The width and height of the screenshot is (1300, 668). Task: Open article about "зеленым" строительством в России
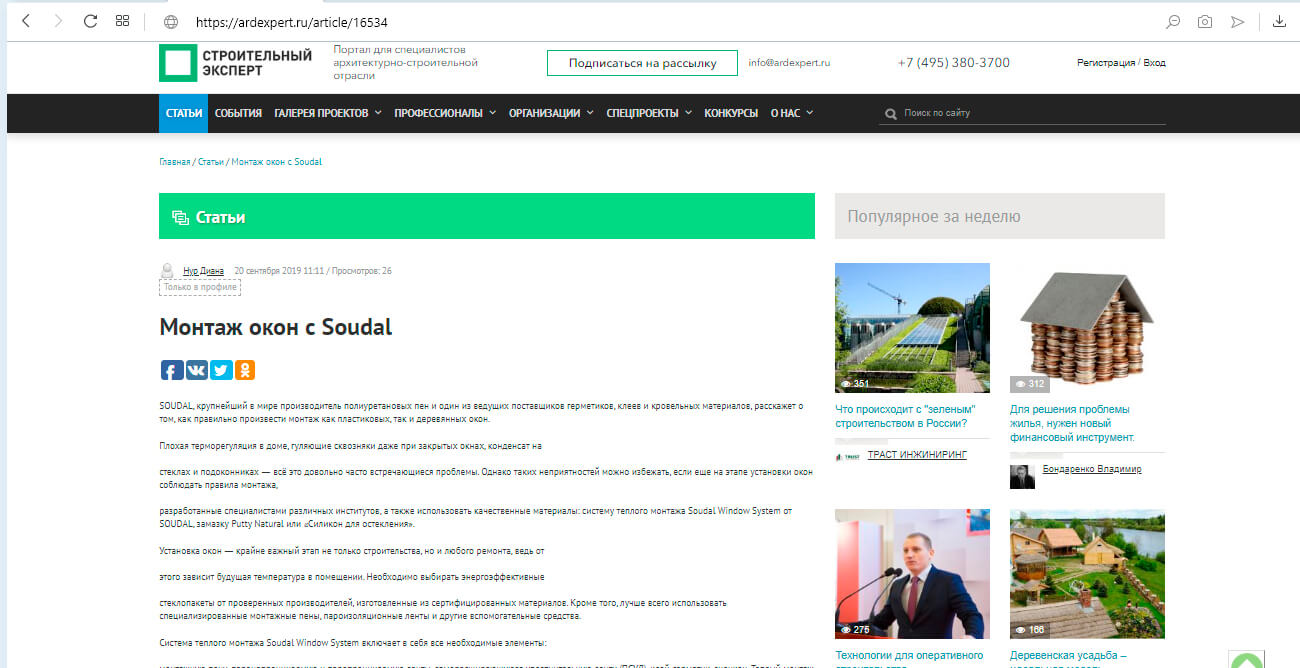click(x=905, y=416)
